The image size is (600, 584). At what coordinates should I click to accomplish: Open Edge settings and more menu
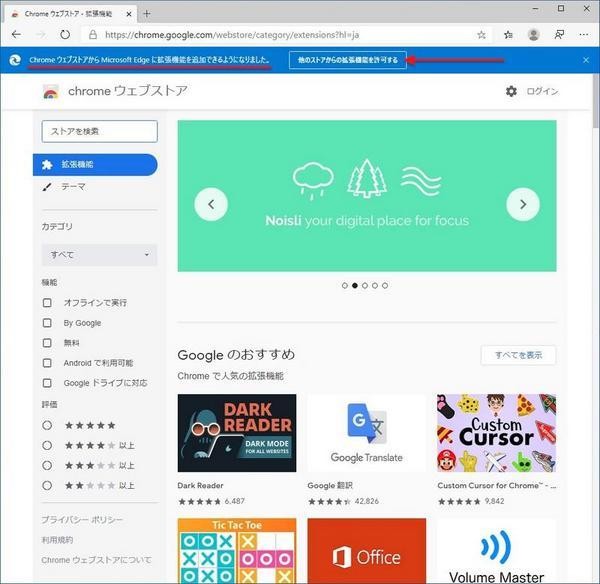click(x=584, y=35)
